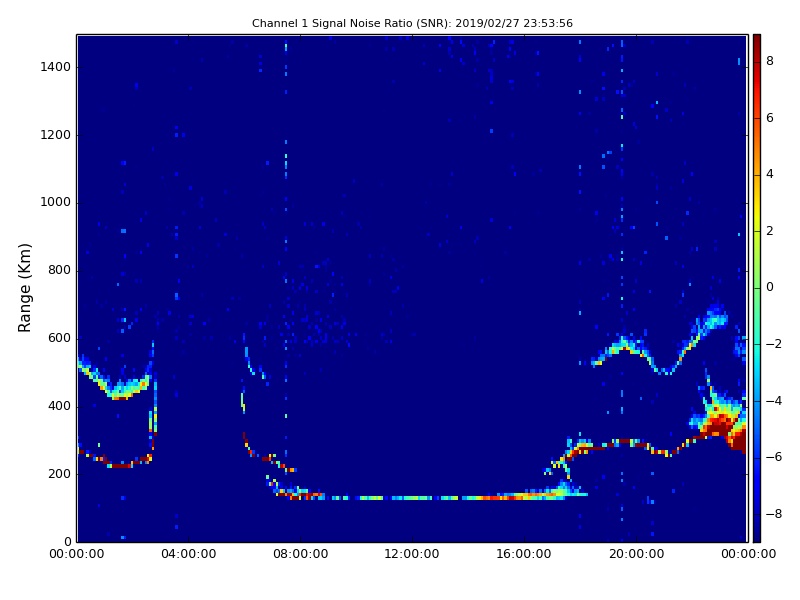This screenshot has width=800, height=600.
Task: Click the colorbar label 4
Action: [770, 174]
